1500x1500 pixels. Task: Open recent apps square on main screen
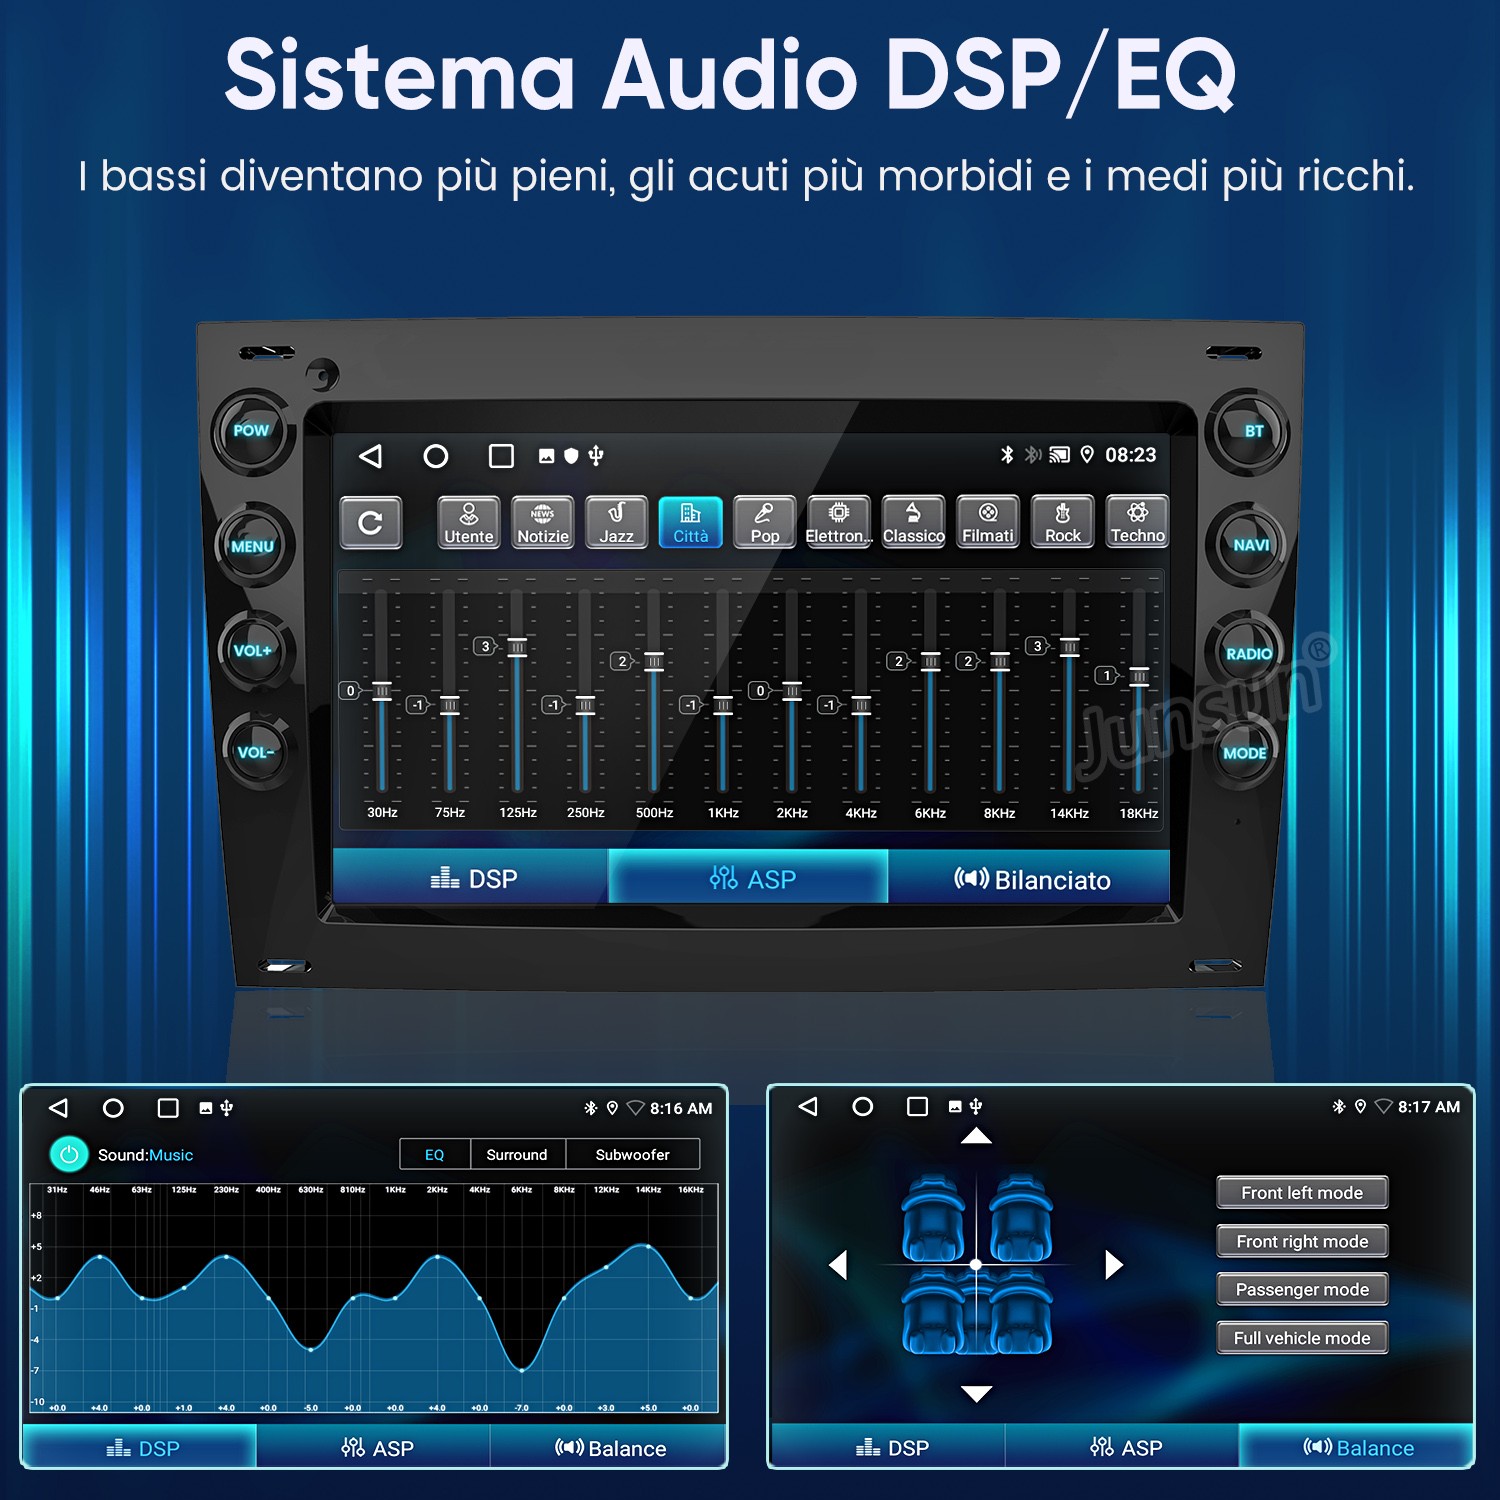click(x=501, y=456)
